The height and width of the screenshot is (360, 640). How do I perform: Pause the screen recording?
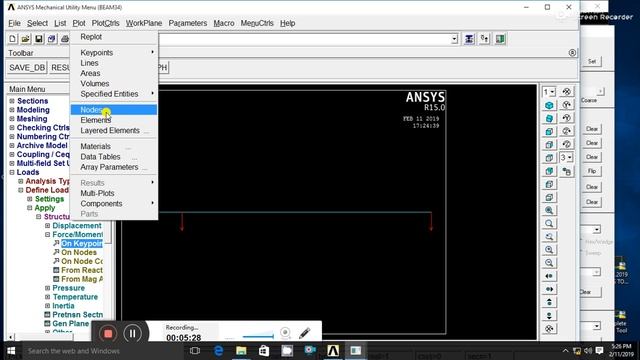point(132,333)
